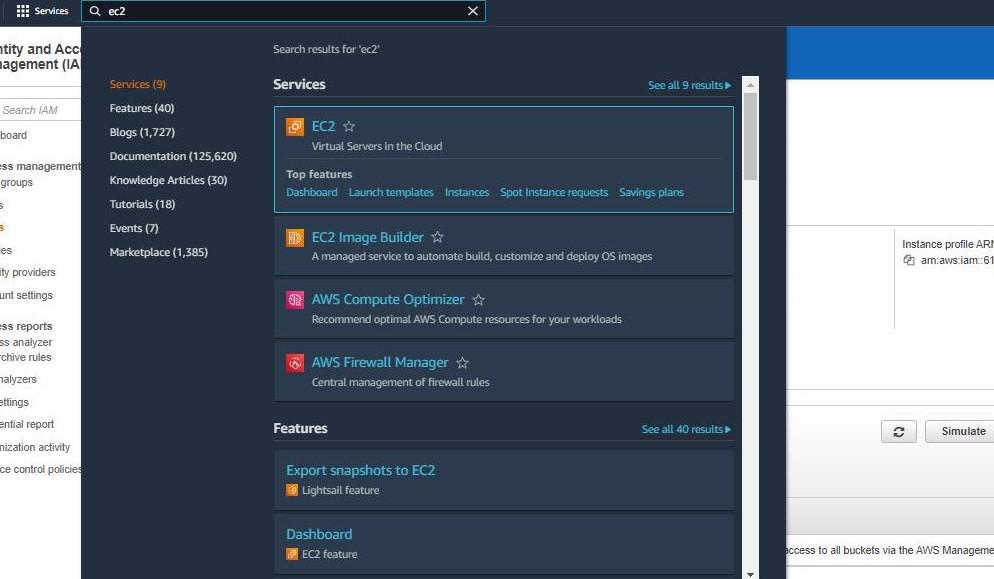Click the Search IAM field
The height and width of the screenshot is (579, 994).
tap(39, 110)
